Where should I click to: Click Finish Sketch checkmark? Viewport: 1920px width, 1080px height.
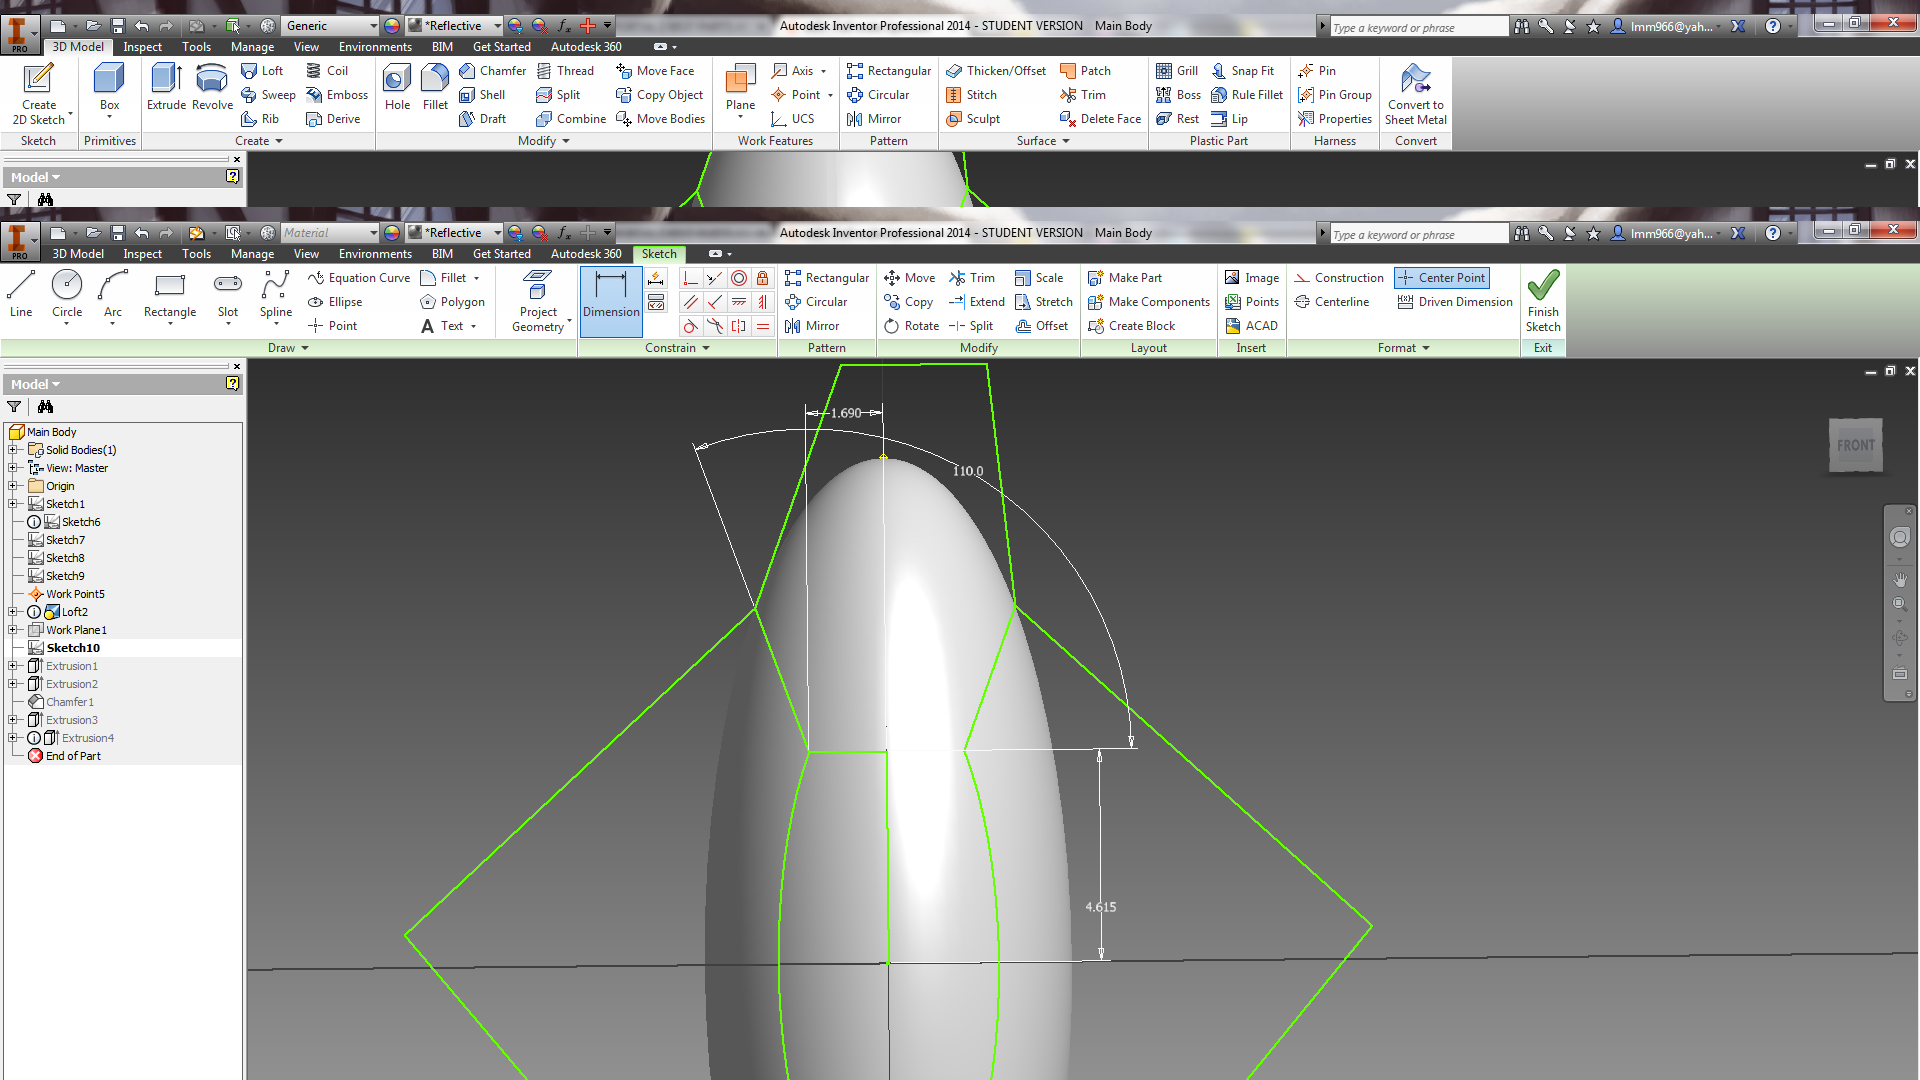click(1543, 296)
